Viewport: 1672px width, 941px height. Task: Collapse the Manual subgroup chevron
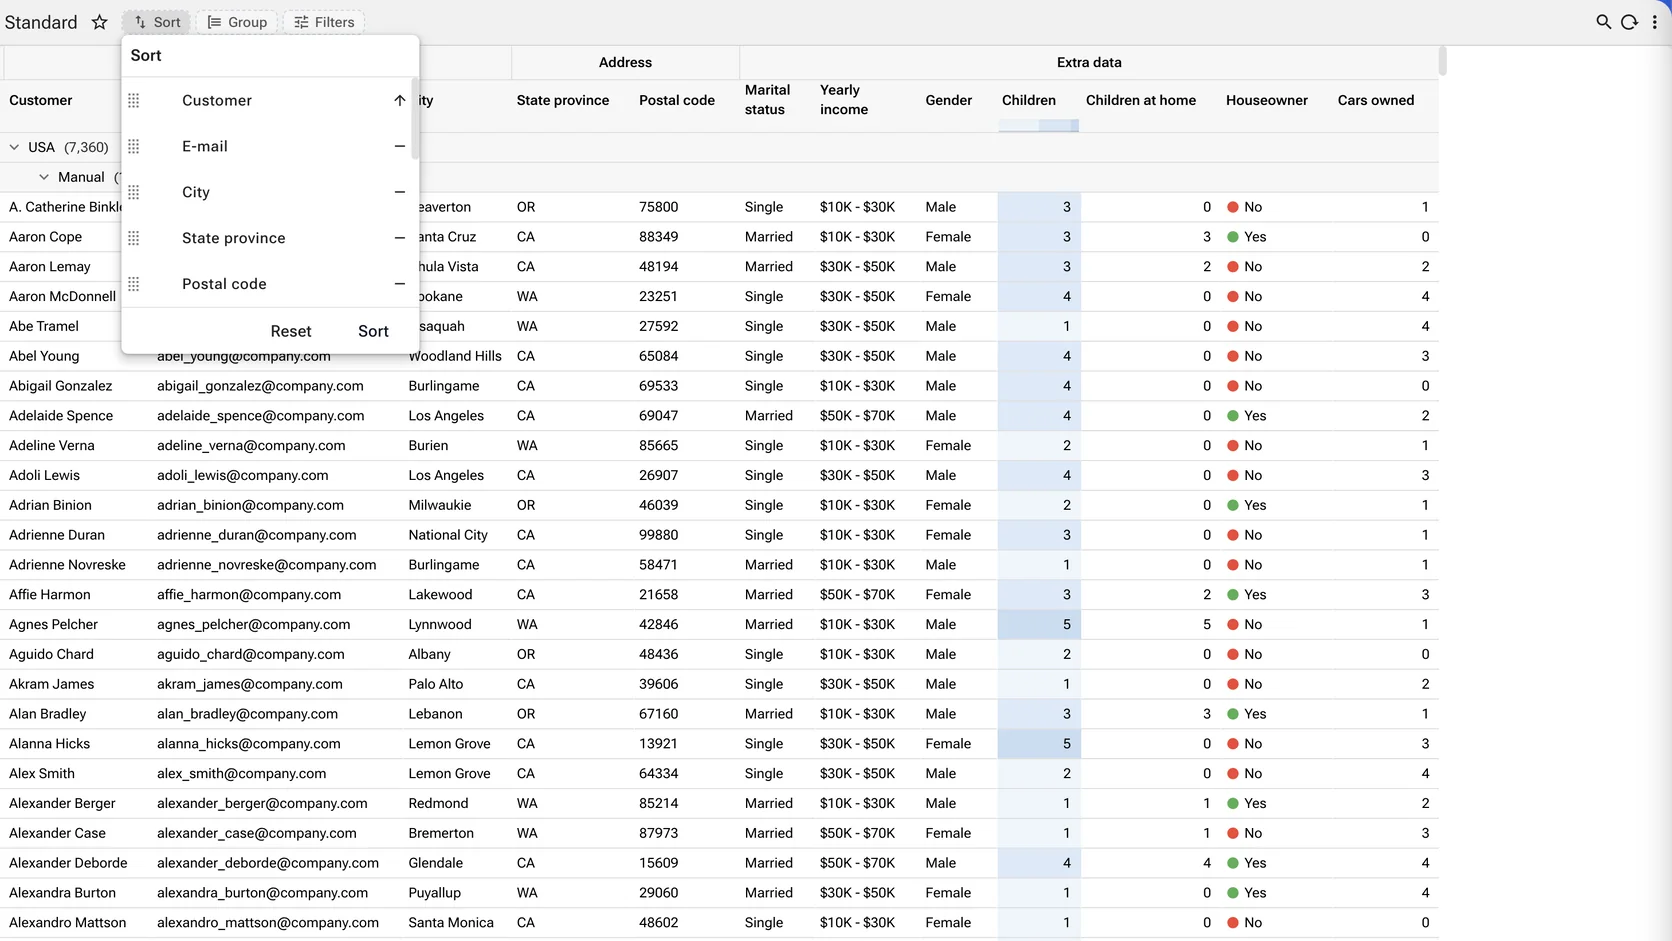coord(44,177)
